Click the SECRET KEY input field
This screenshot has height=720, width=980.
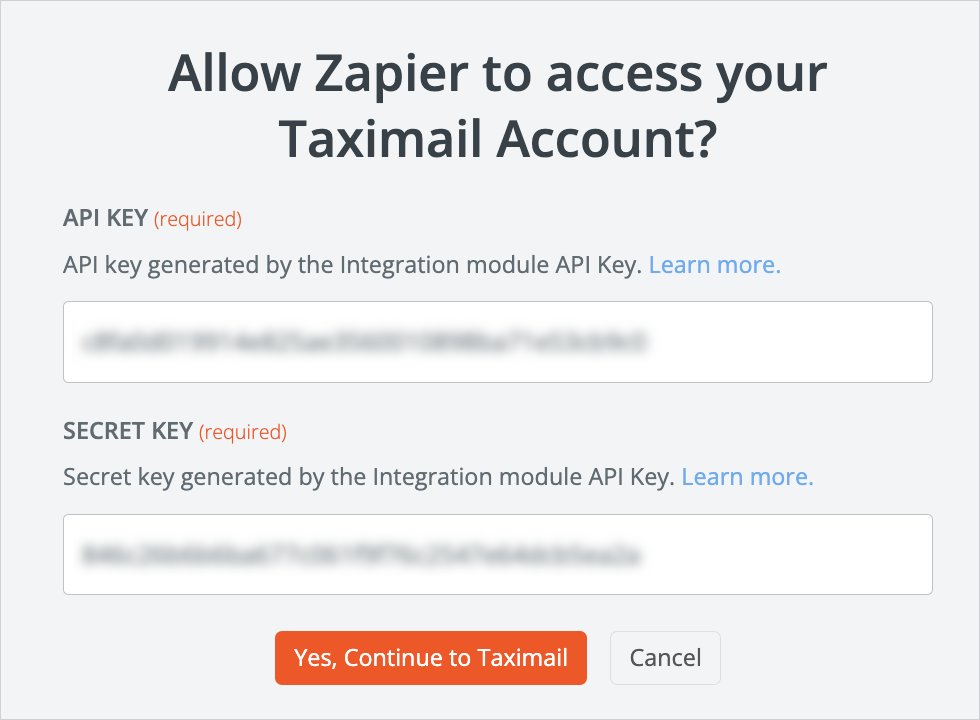click(x=497, y=554)
